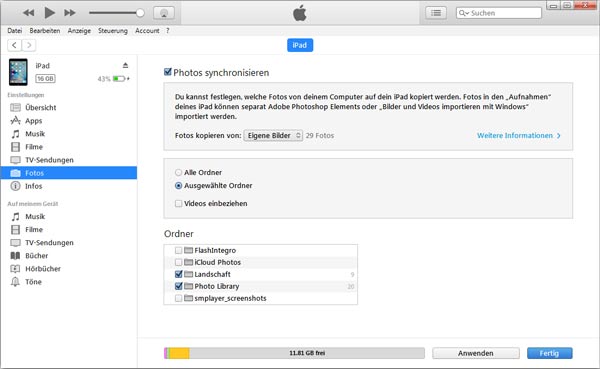
Task: Uncheck the Photo Library folder checkbox
Action: pos(178,286)
